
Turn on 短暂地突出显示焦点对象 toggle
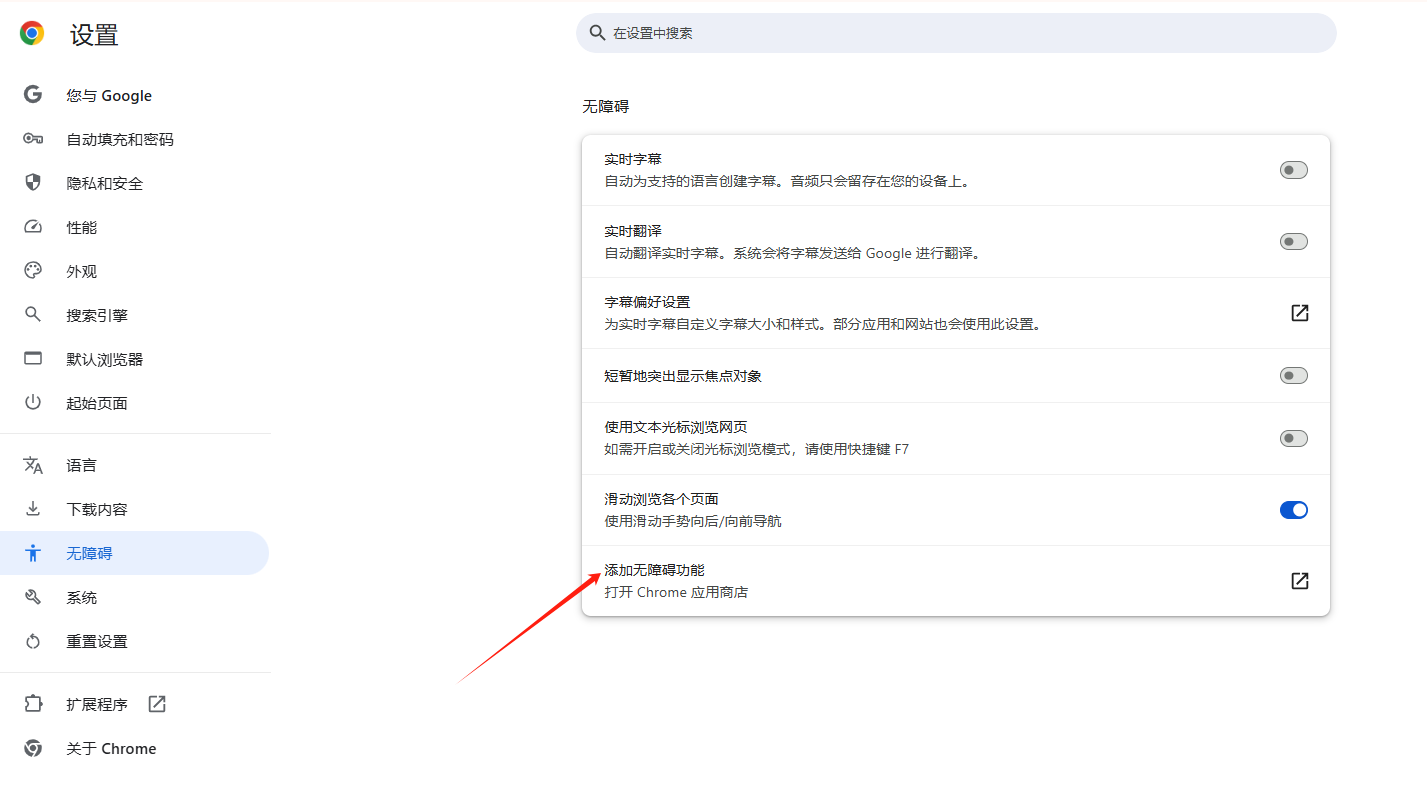click(x=1294, y=376)
